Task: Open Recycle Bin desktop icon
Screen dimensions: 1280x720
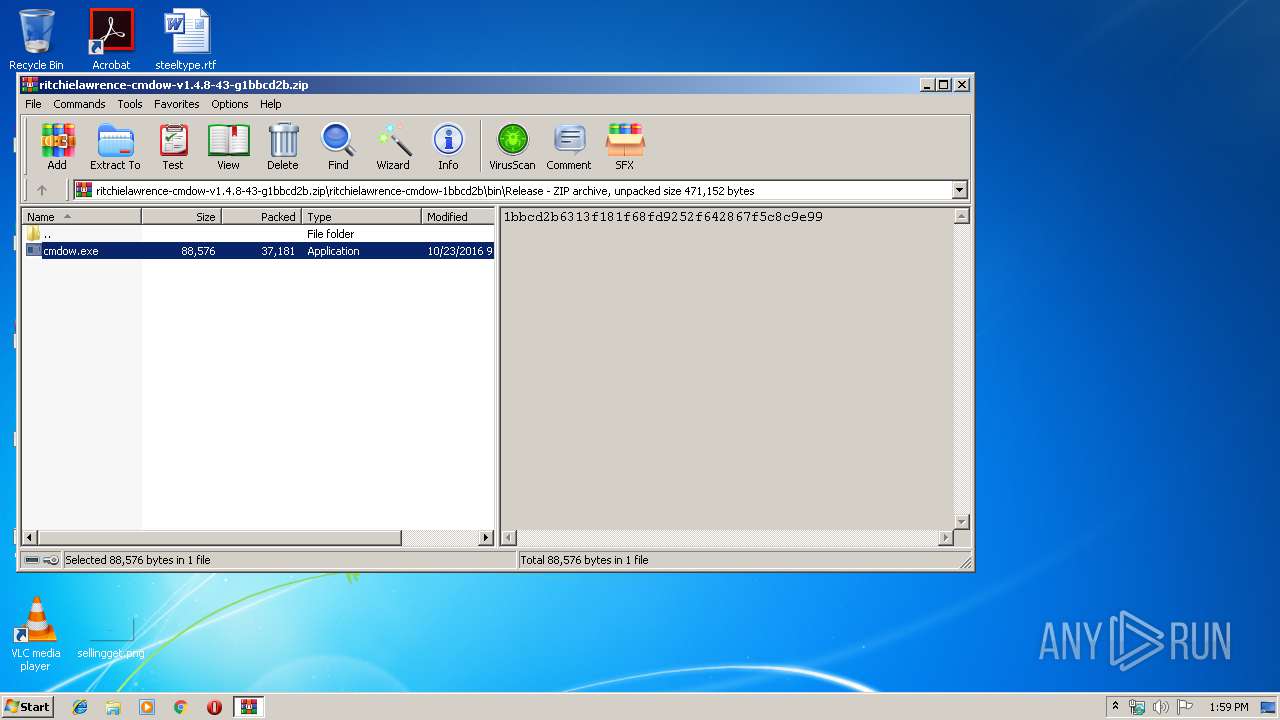Action: click(x=36, y=39)
